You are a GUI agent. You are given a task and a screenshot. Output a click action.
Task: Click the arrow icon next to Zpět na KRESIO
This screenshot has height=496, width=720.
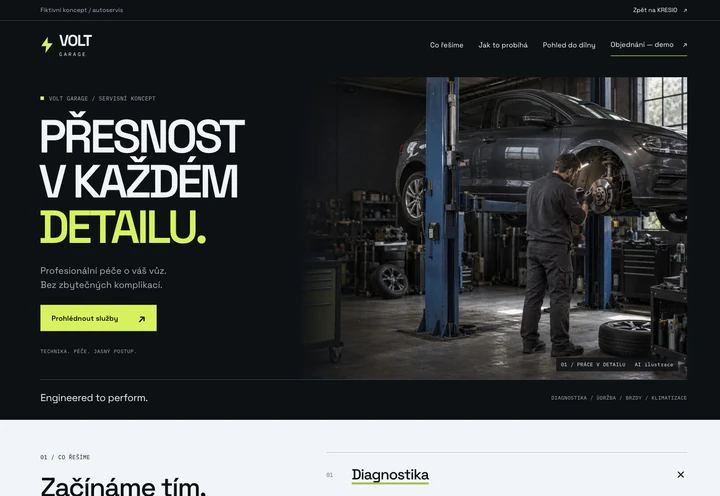pos(685,10)
